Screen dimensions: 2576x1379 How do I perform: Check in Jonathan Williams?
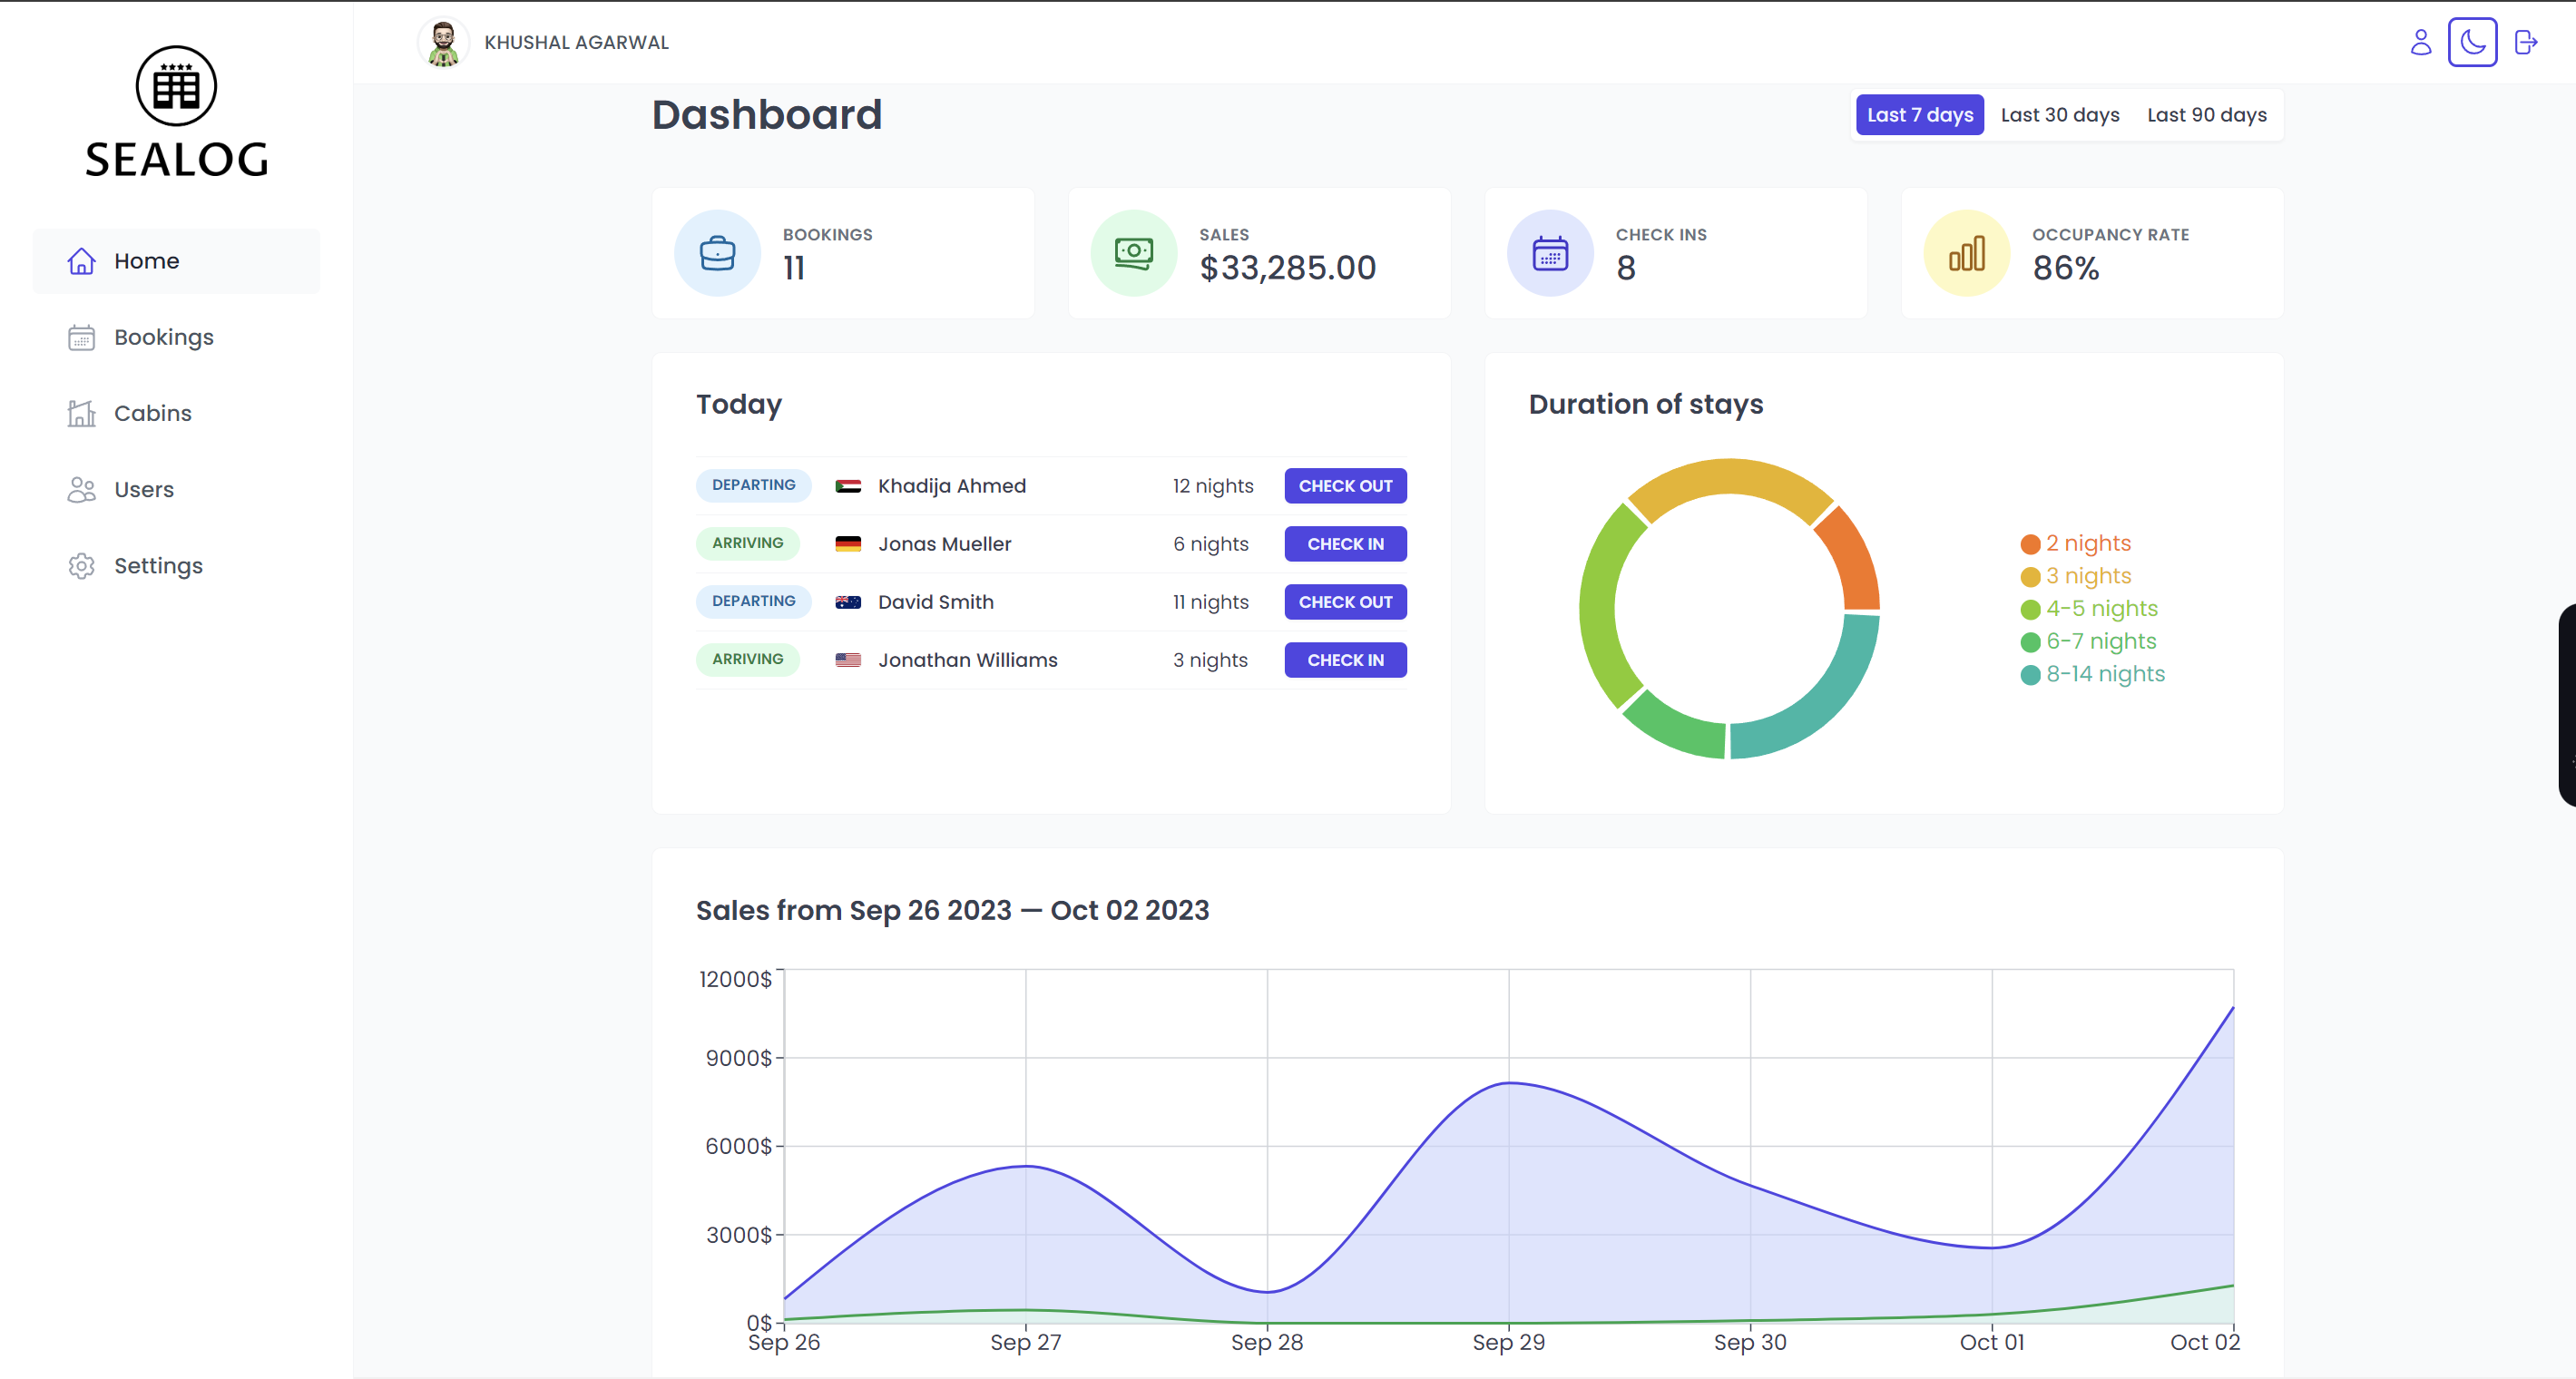[1345, 660]
